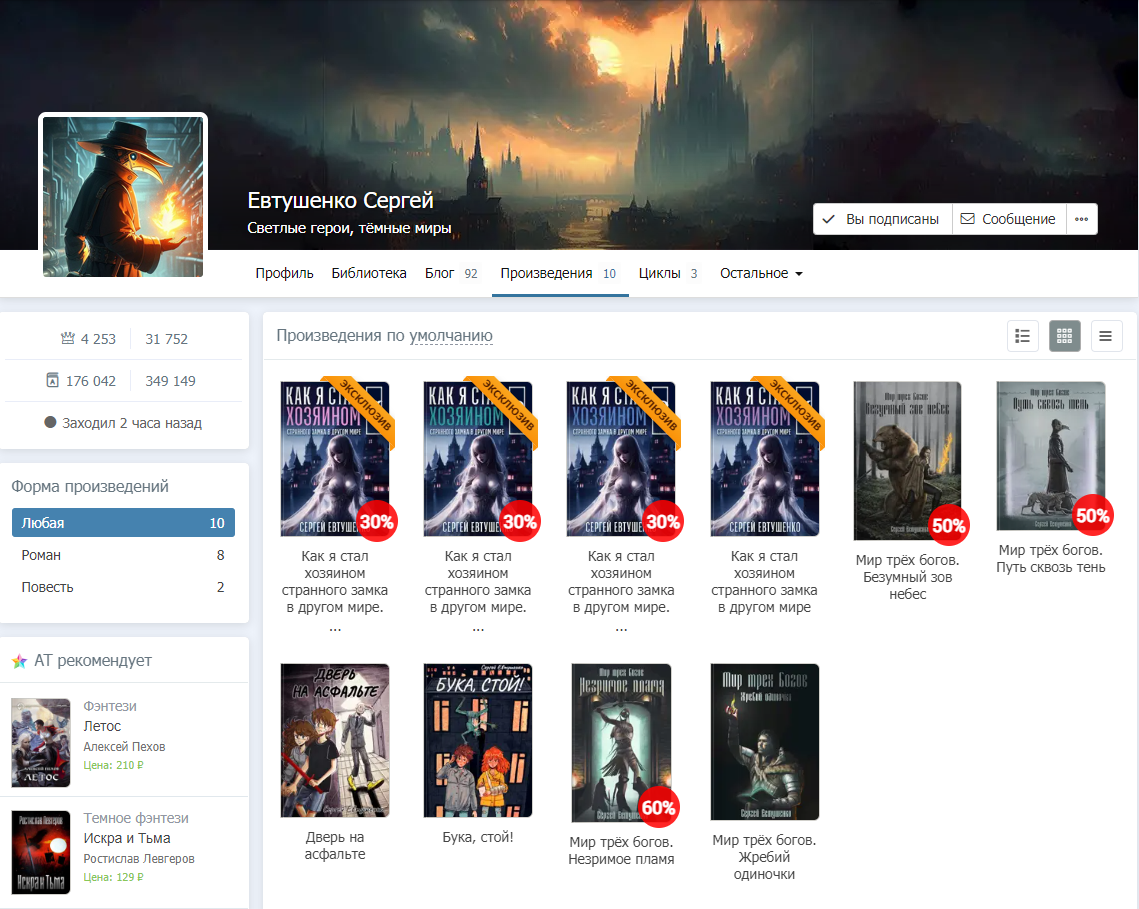Switch to detailed list view icon
1139x909 pixels.
(1022, 336)
